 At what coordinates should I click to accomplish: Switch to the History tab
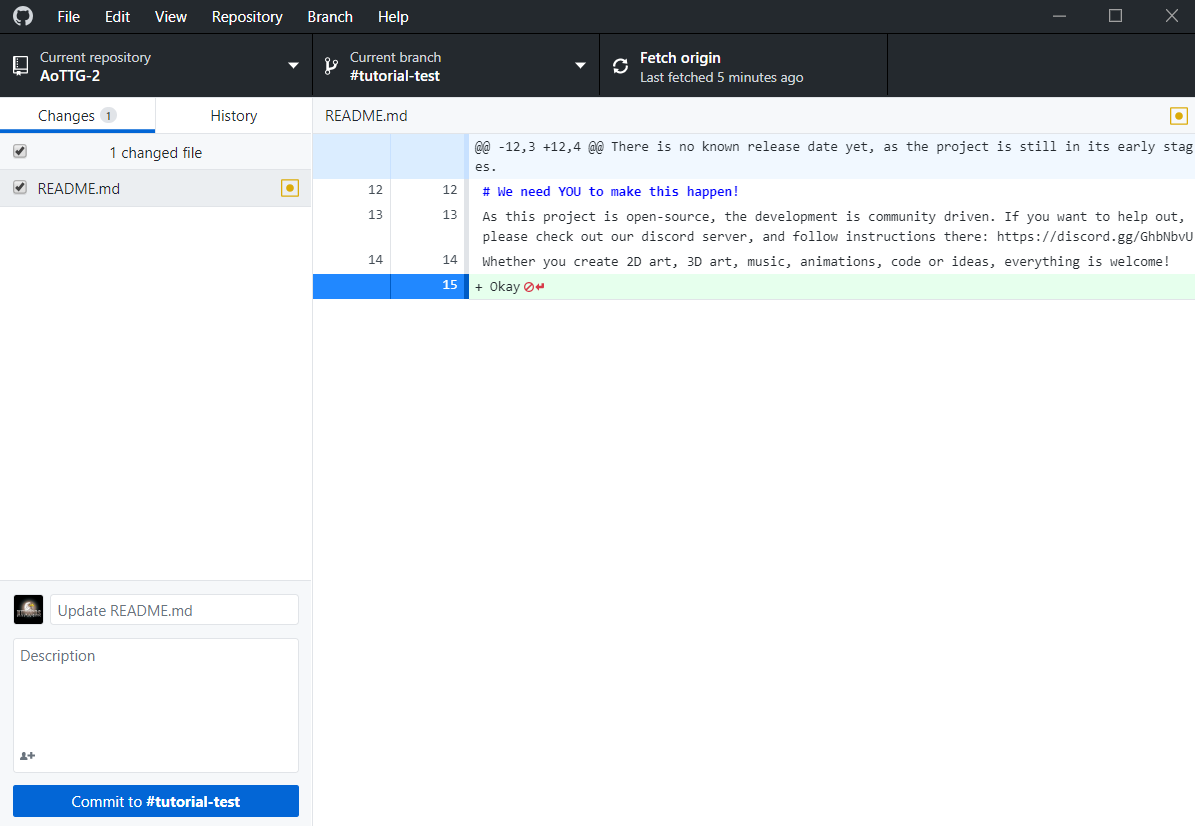click(234, 116)
